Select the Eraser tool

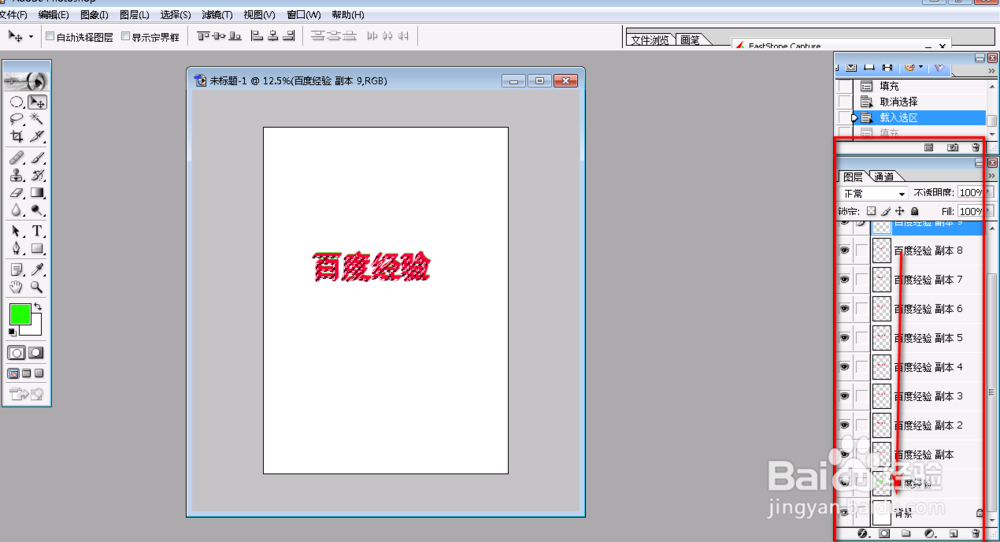click(x=17, y=193)
